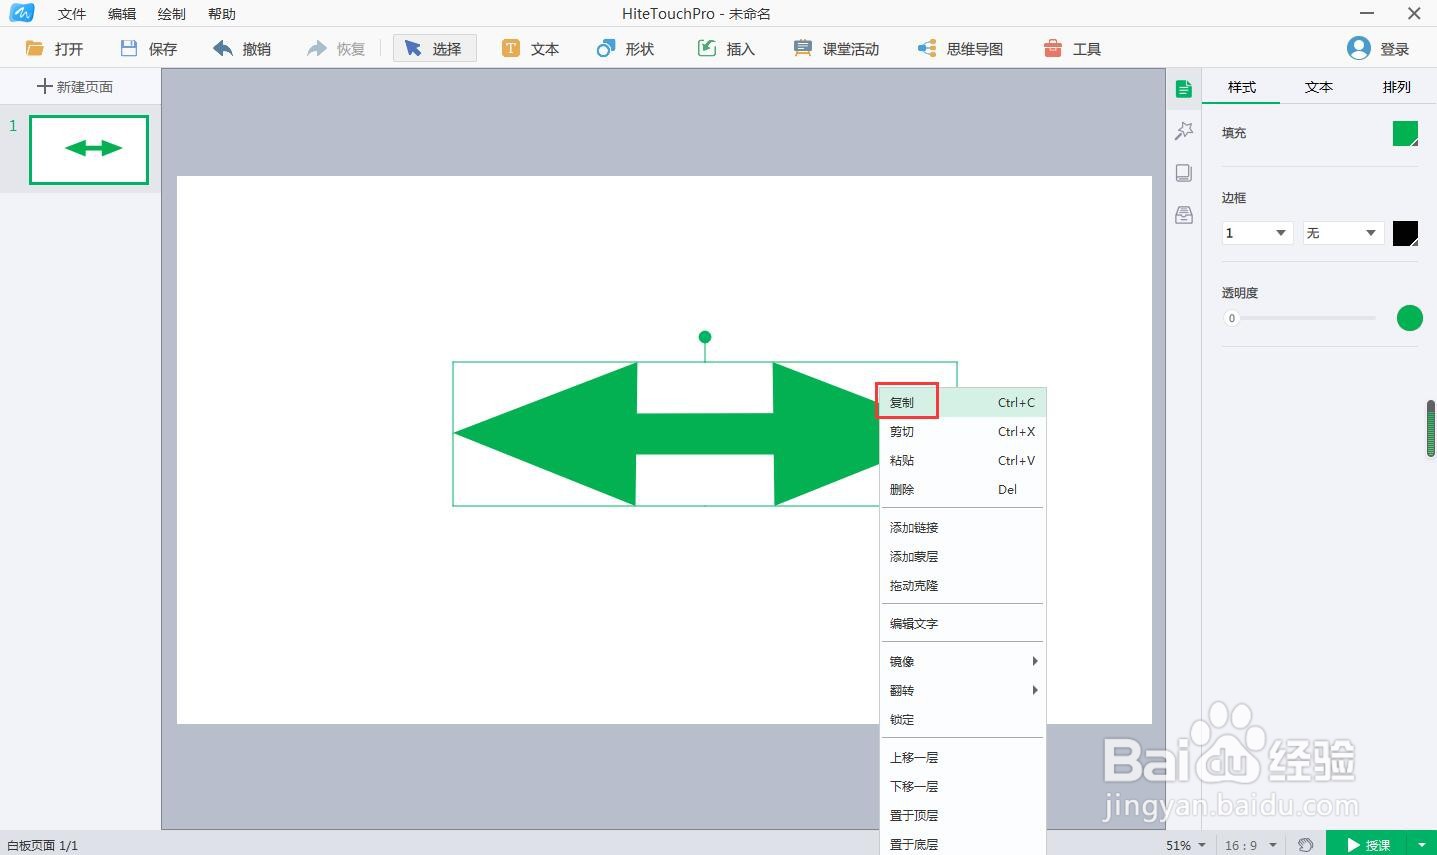Choose 添加蒙层 from the context menu
Image resolution: width=1437 pixels, height=855 pixels.
963,556
